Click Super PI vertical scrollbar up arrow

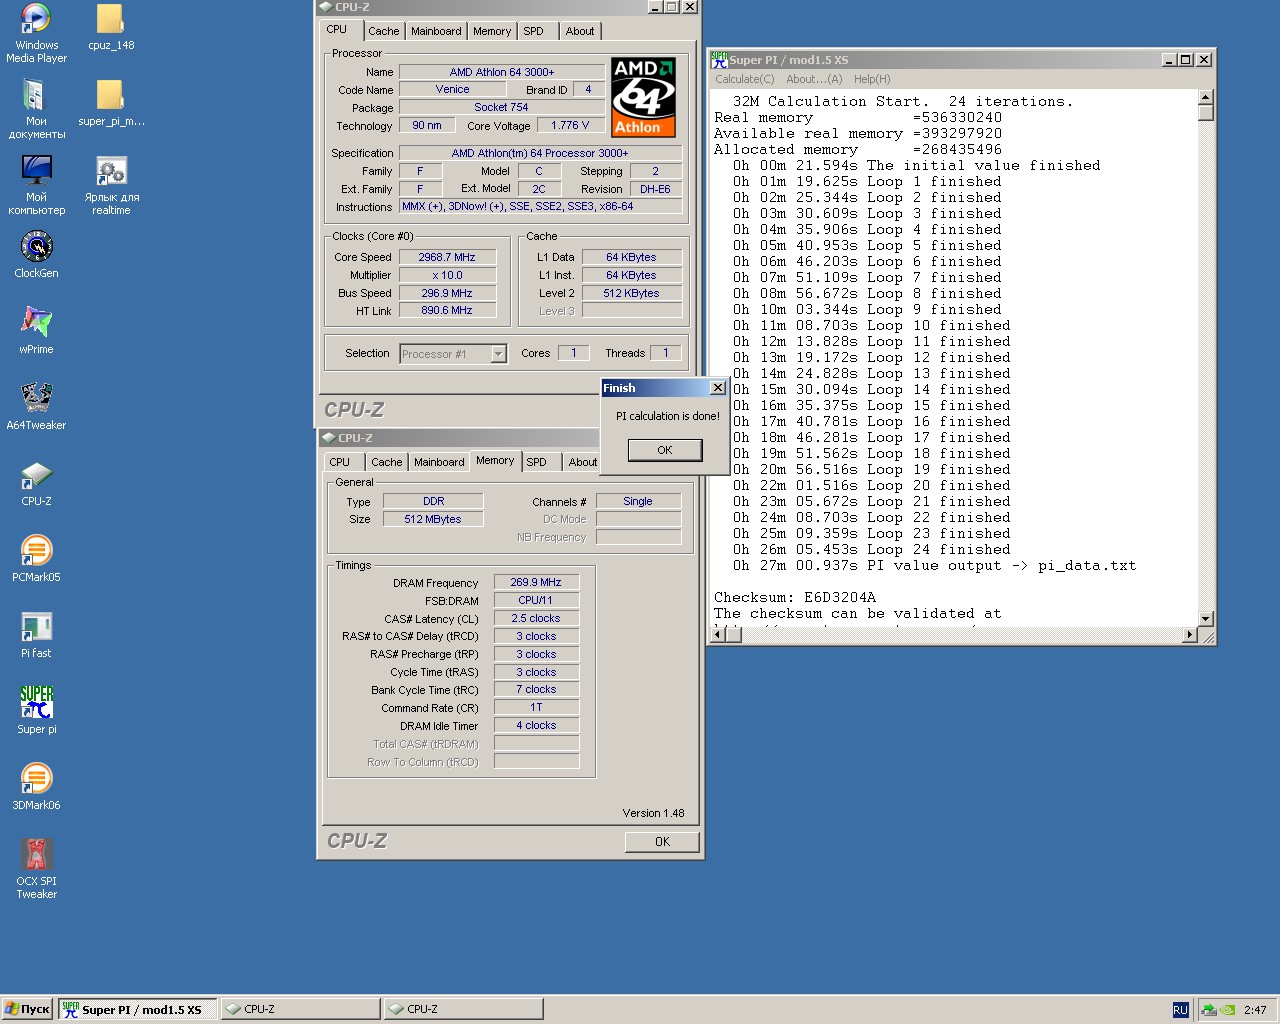point(1205,97)
